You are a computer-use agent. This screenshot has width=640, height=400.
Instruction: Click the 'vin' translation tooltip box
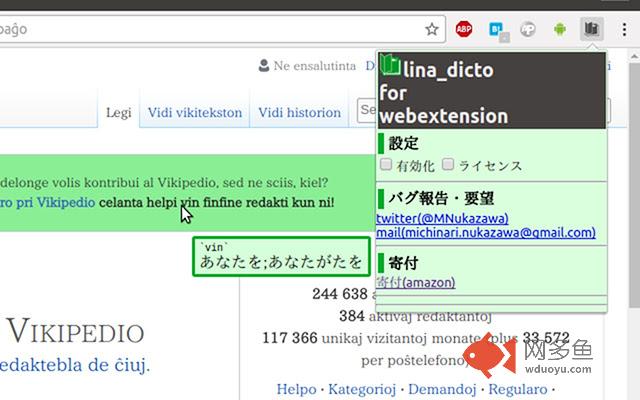281,256
